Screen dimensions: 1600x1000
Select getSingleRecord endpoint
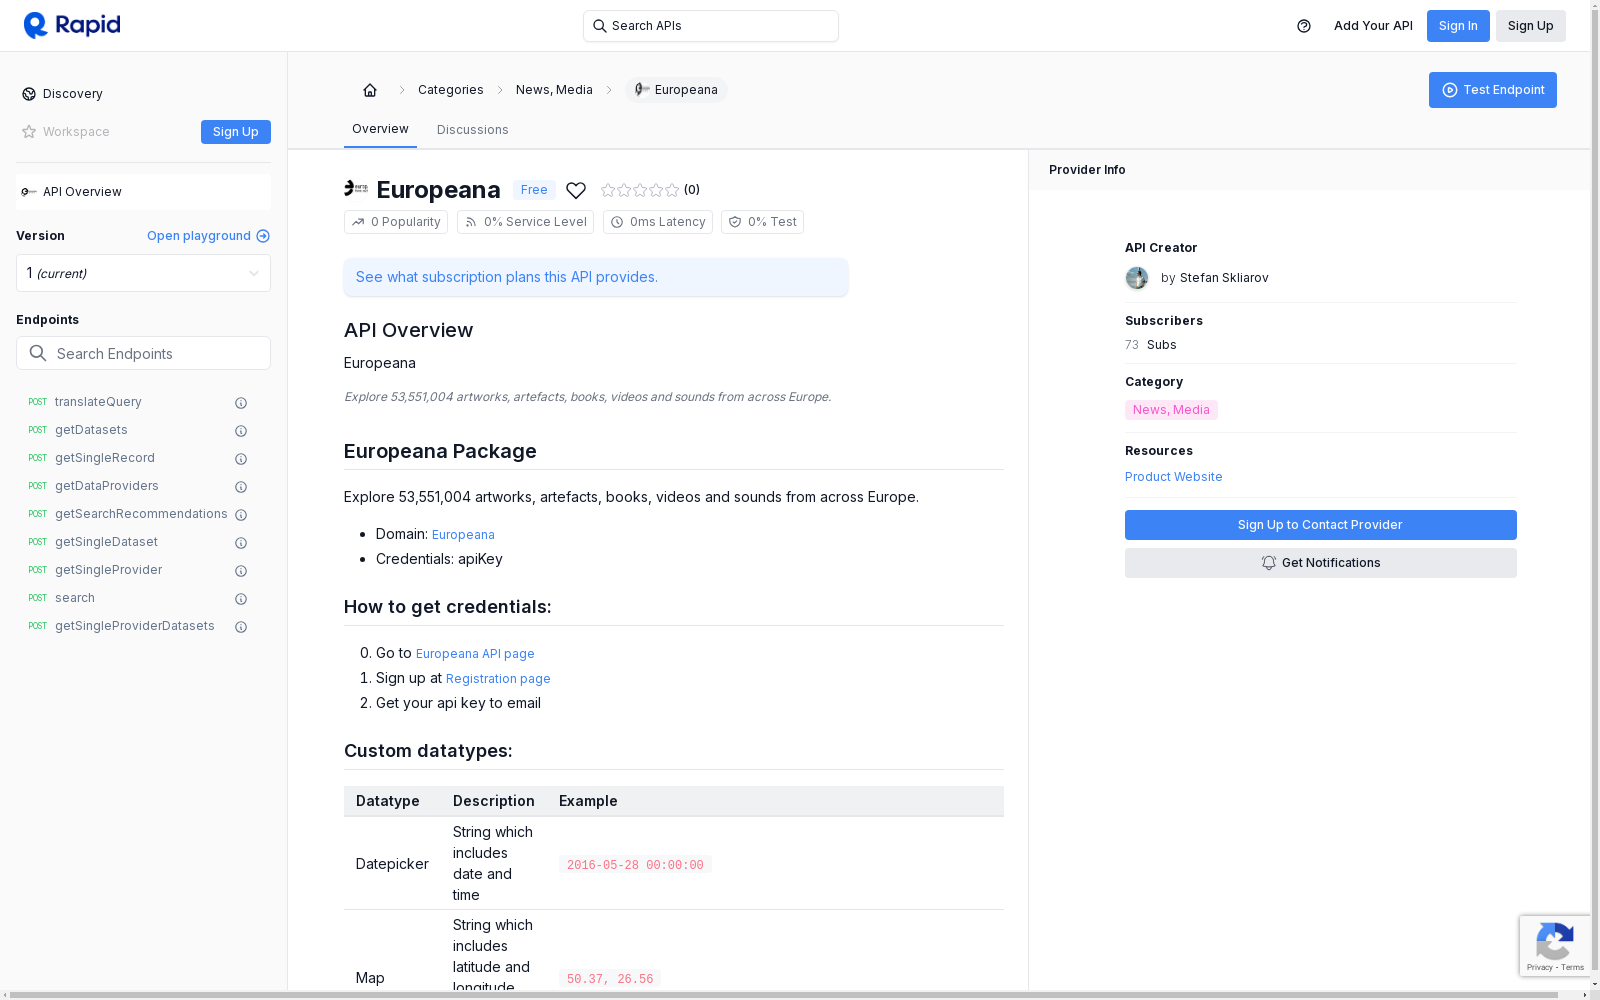[105, 458]
